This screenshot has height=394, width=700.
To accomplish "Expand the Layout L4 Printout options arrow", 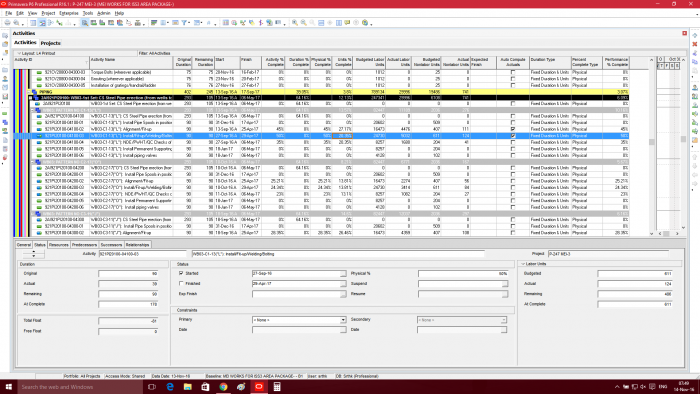I will (19, 53).
